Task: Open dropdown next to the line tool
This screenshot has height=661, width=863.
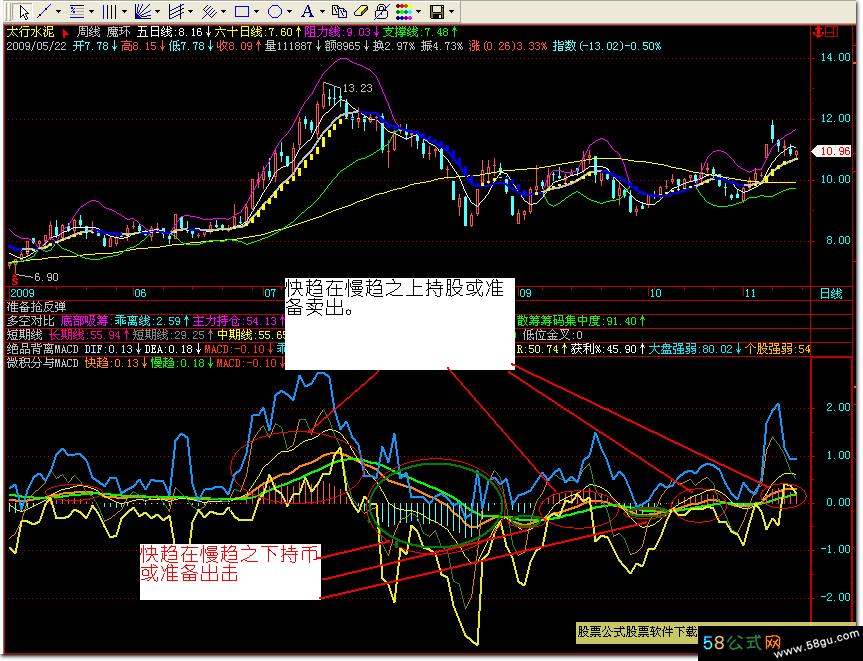Action: [60, 12]
